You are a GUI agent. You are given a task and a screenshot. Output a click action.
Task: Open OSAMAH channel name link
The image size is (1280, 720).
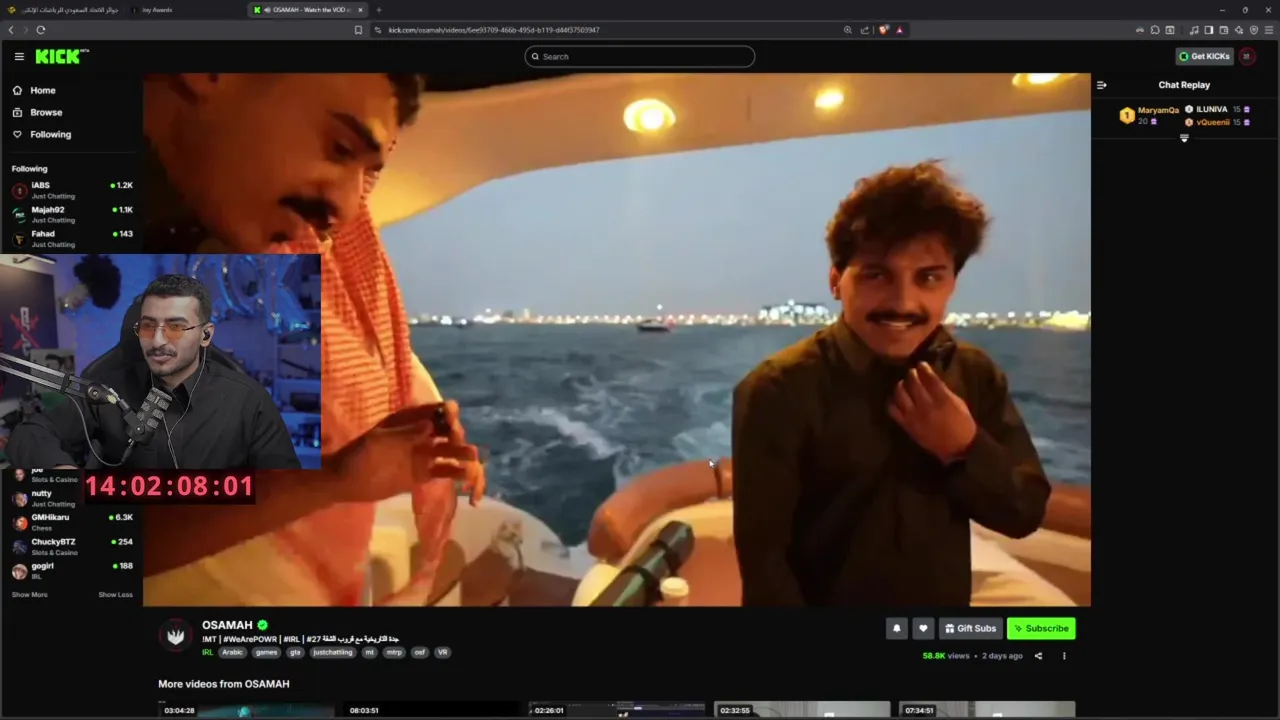(228, 625)
